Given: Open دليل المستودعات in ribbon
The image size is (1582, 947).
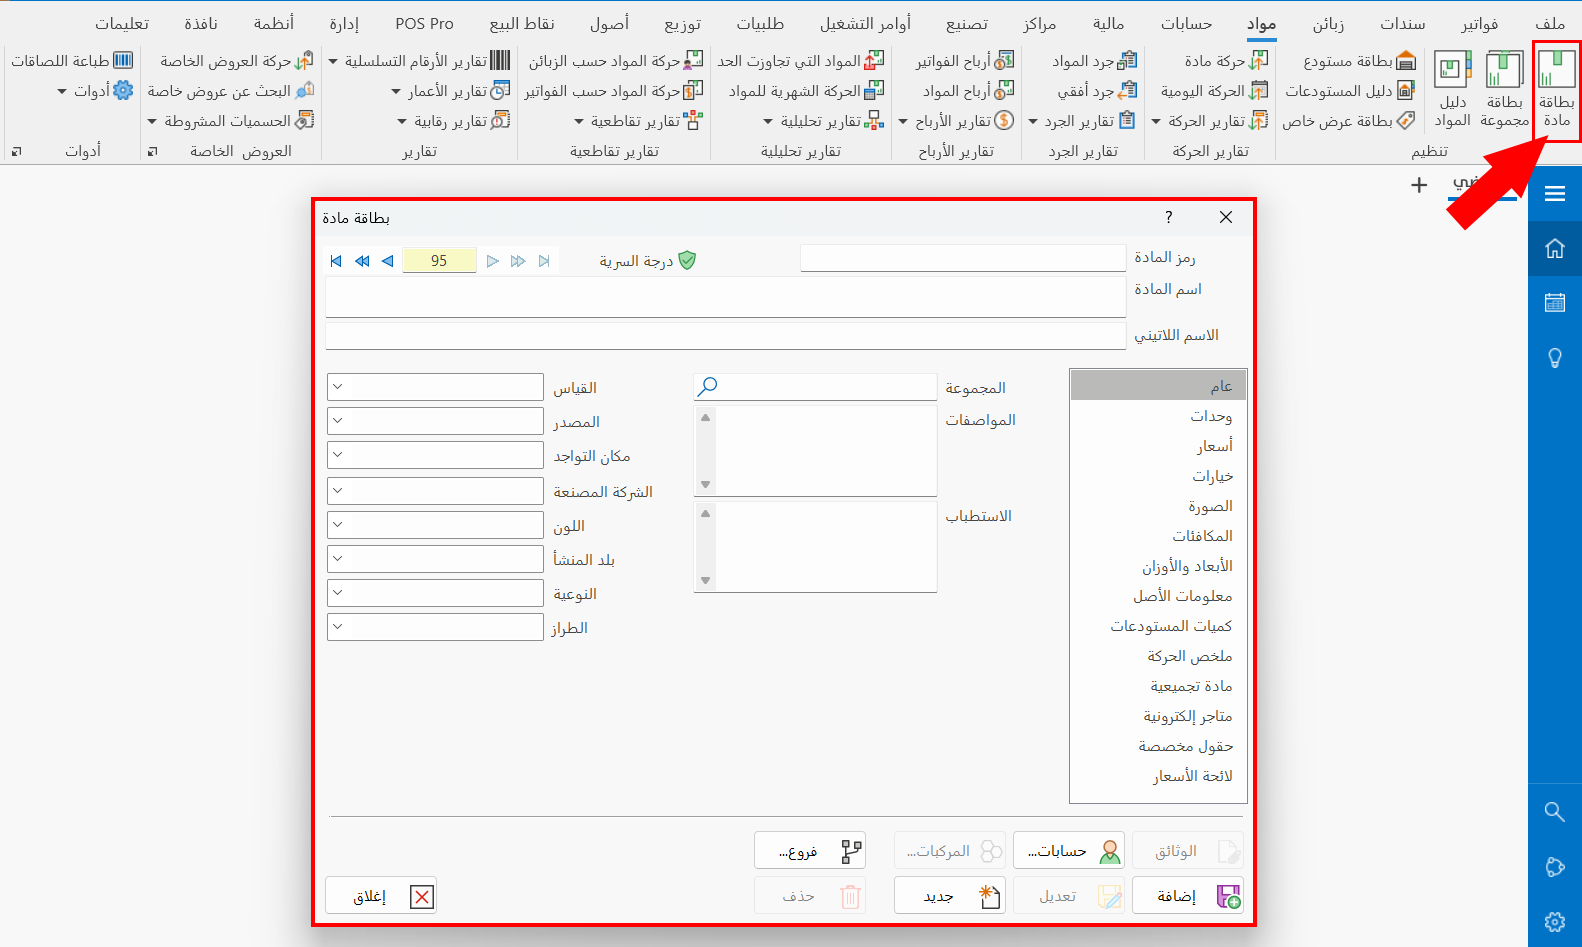Looking at the screenshot, I should 1349,91.
